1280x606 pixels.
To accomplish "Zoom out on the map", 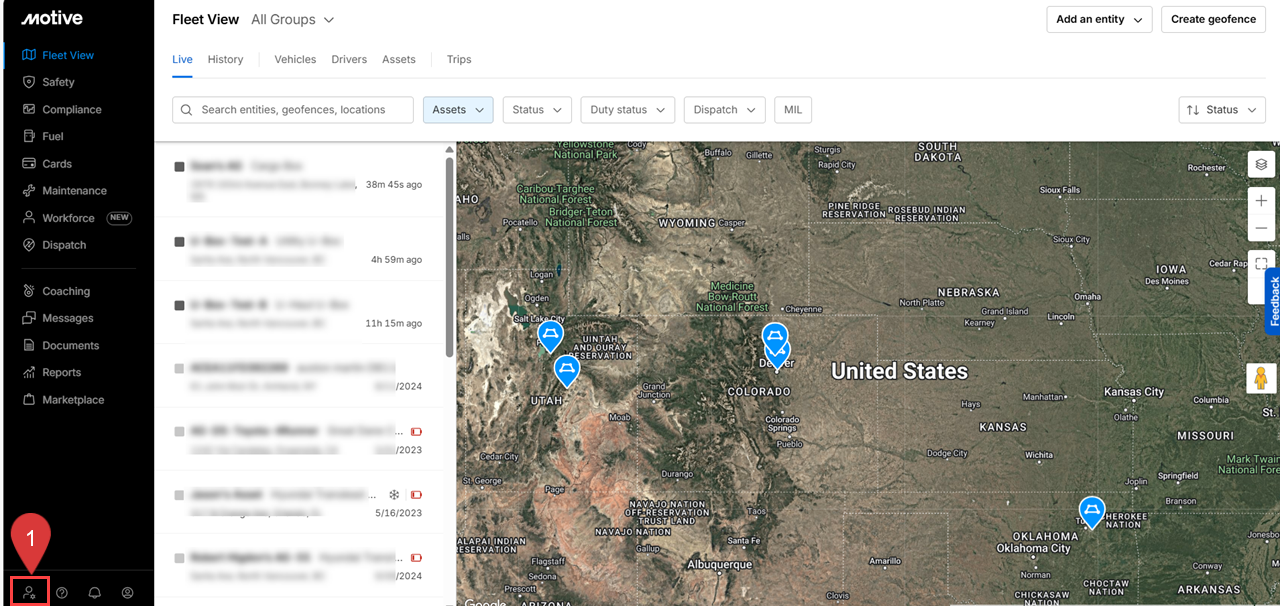I will point(1261,228).
